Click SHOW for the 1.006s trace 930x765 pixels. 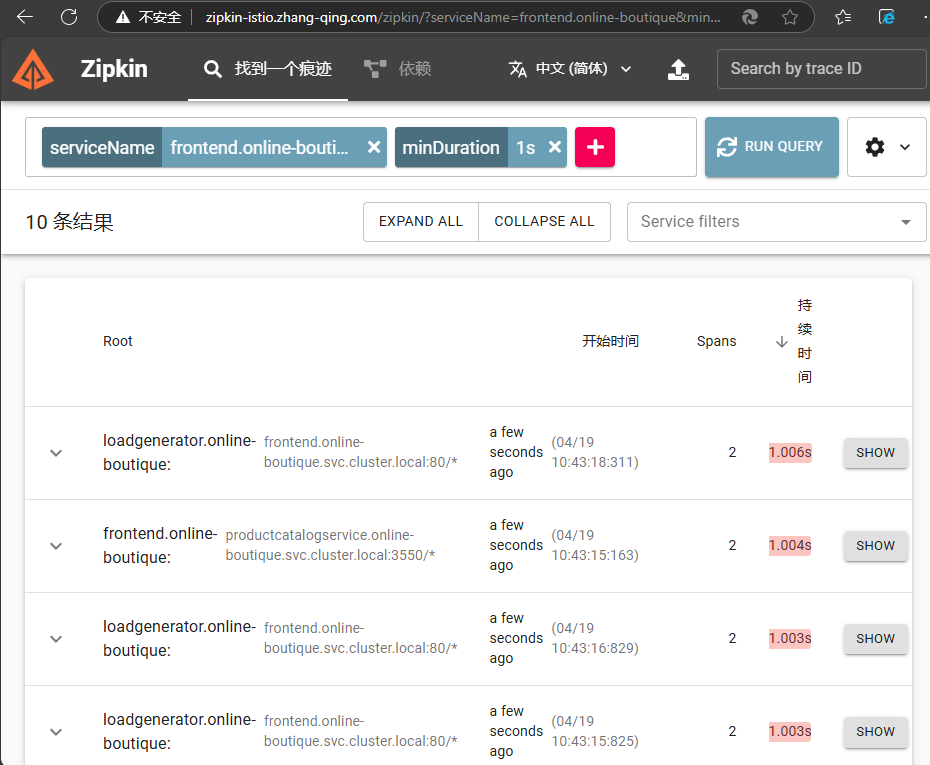875,453
